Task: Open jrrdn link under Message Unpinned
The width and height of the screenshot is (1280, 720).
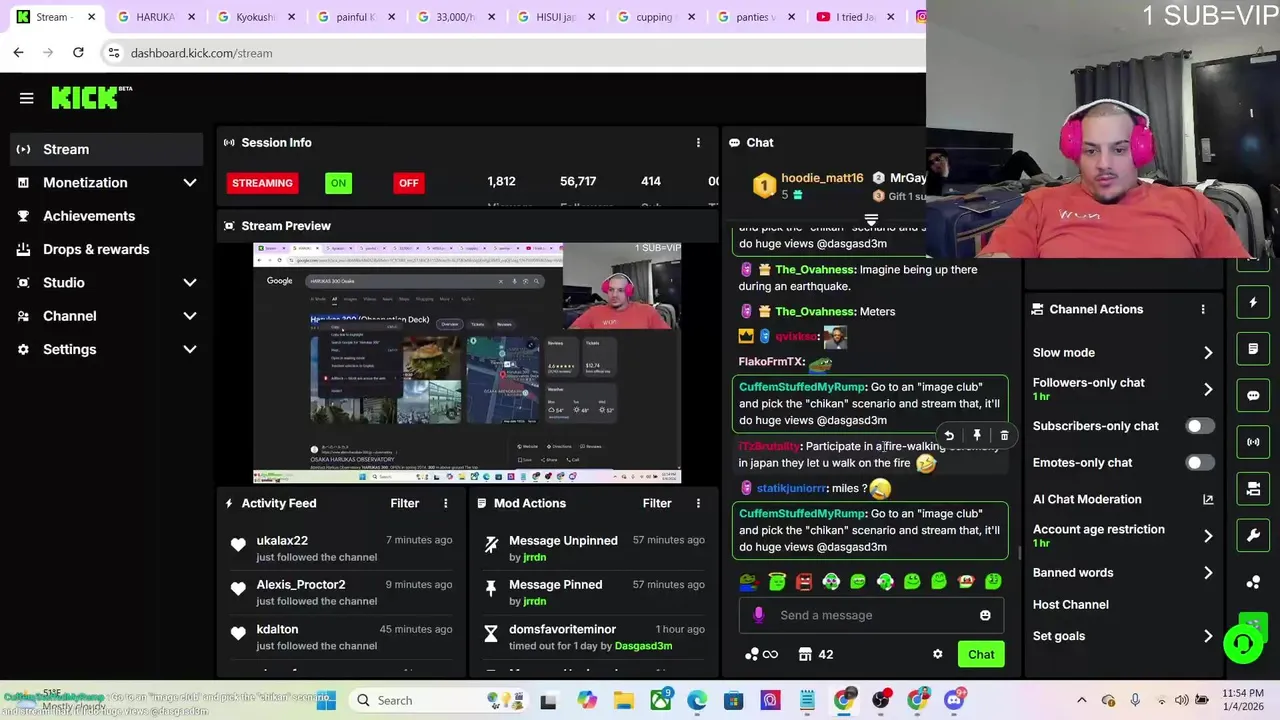Action: 535,557
